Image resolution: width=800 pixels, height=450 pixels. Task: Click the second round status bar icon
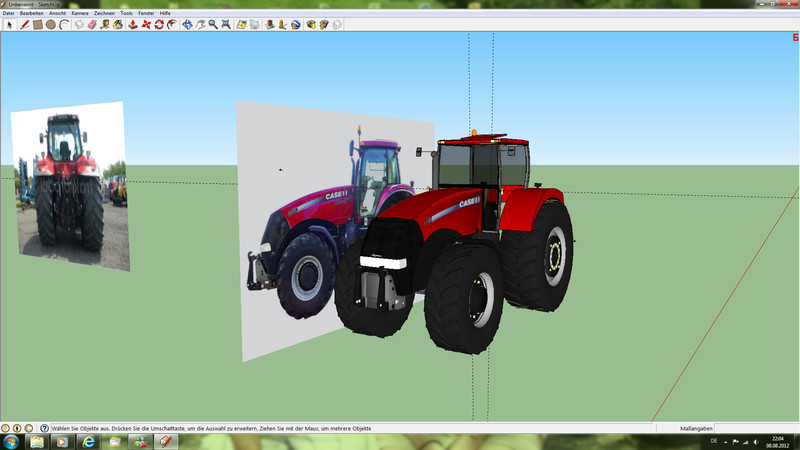point(17,429)
